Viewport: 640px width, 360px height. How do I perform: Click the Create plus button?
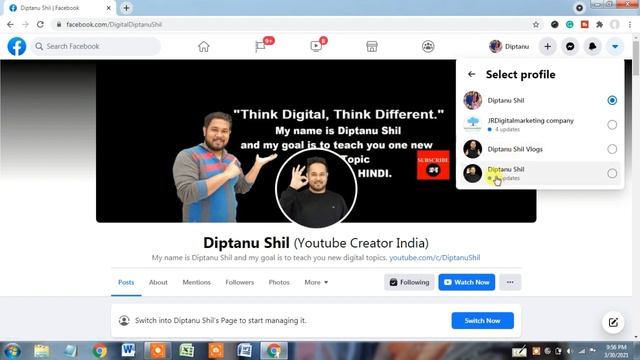547,47
